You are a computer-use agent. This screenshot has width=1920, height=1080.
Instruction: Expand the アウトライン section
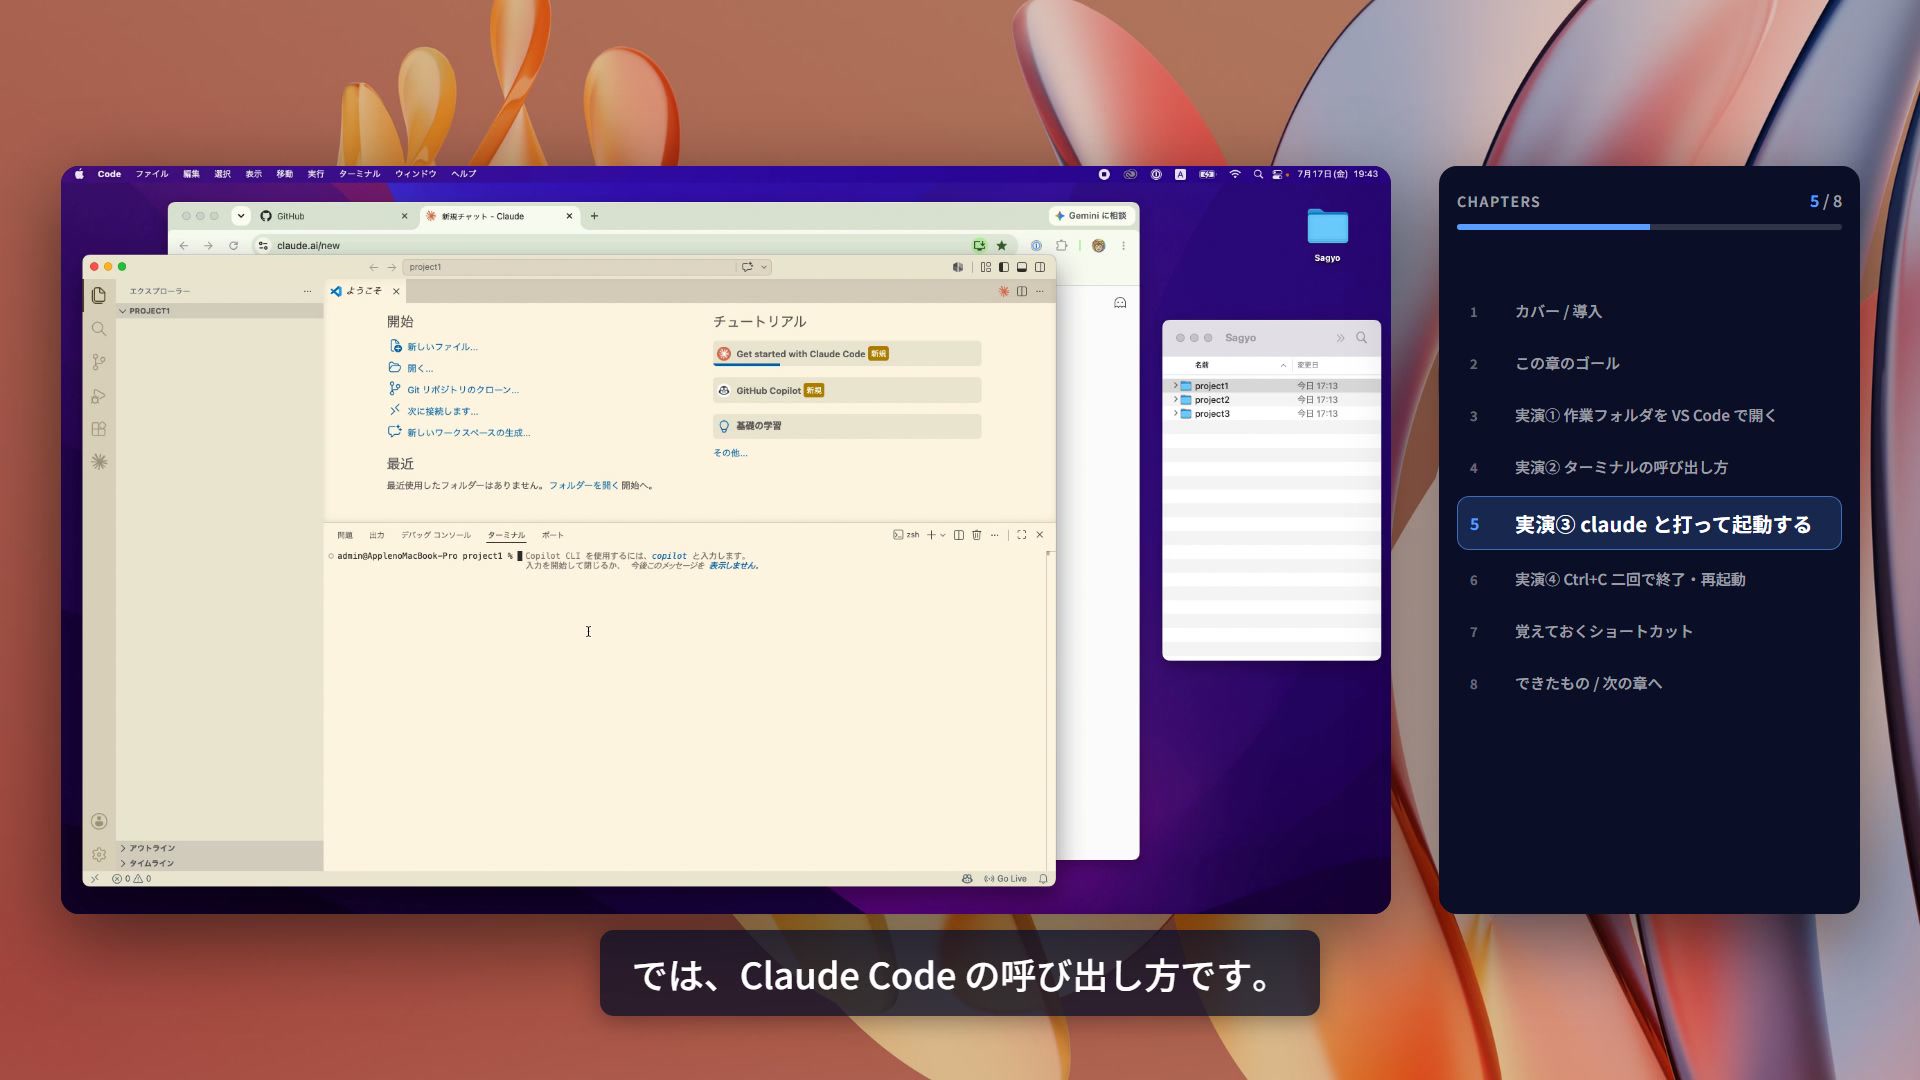220,848
